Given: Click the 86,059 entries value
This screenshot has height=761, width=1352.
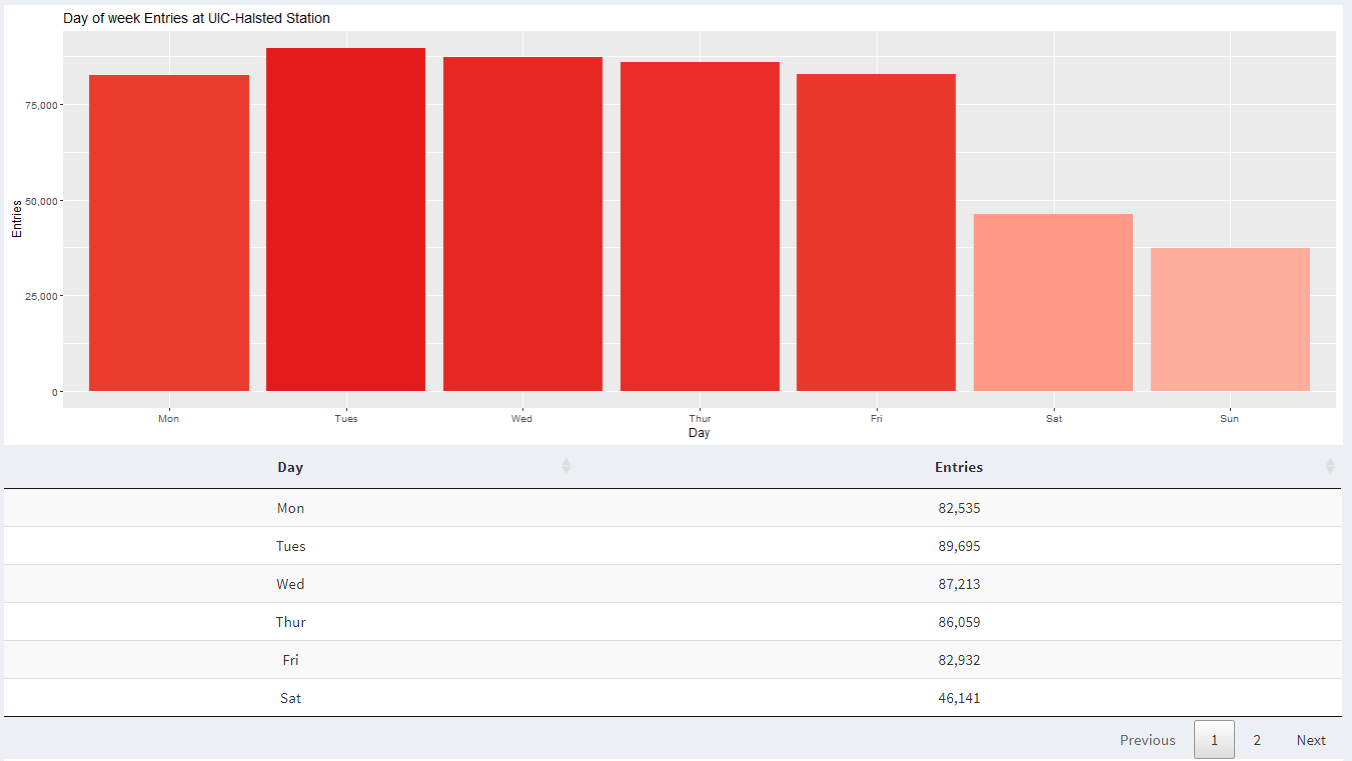Looking at the screenshot, I should point(959,622).
